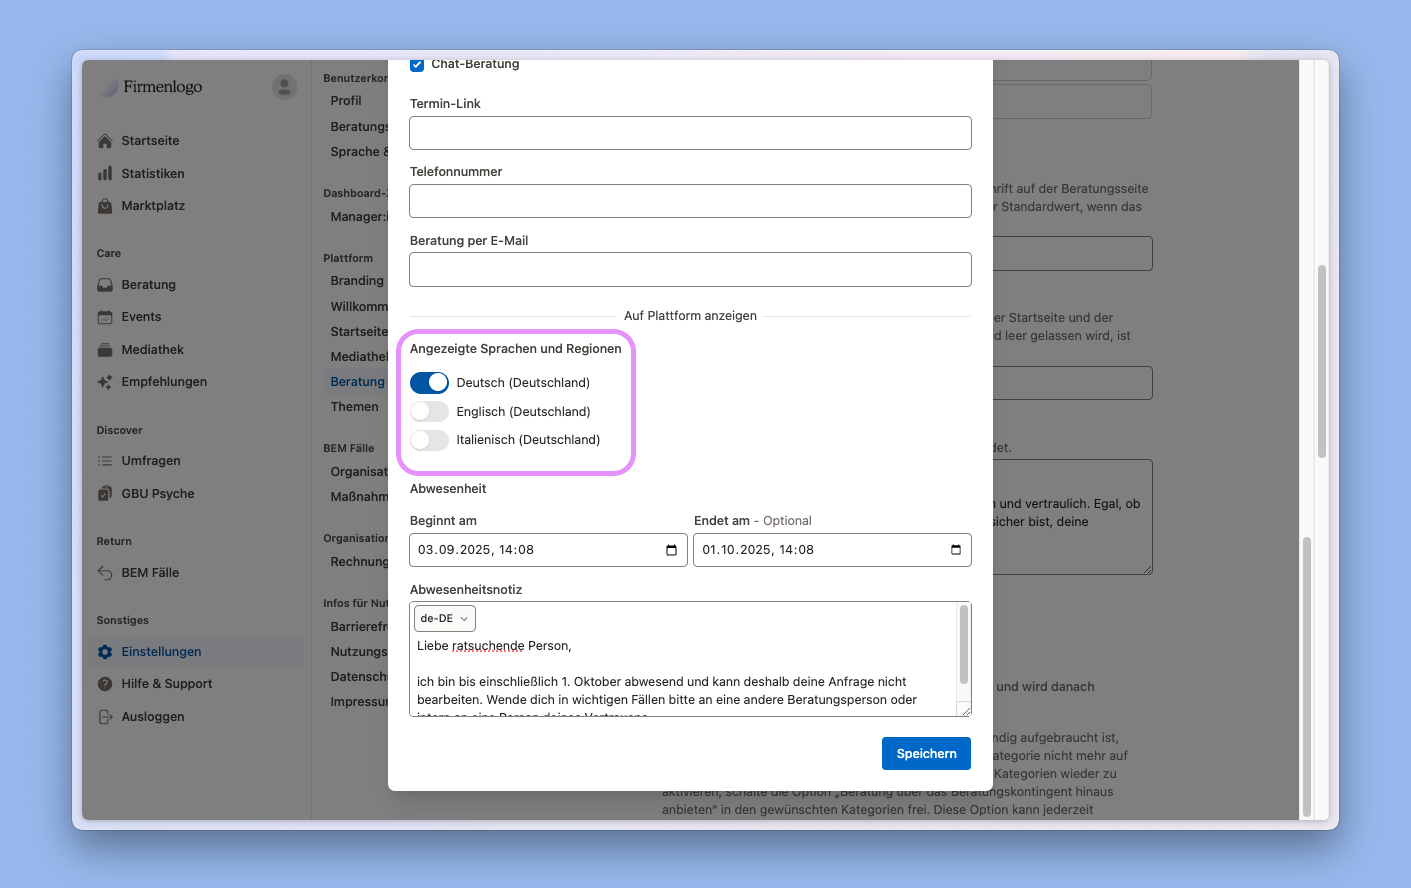
Task: Open BEM Fälle in the sidebar
Action: (150, 573)
